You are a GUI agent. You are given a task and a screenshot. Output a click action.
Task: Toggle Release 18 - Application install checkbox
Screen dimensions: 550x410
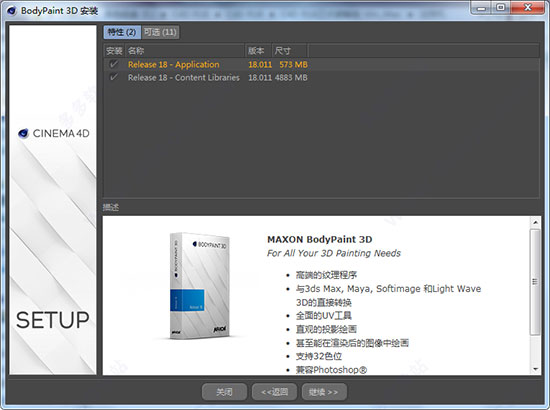(114, 64)
